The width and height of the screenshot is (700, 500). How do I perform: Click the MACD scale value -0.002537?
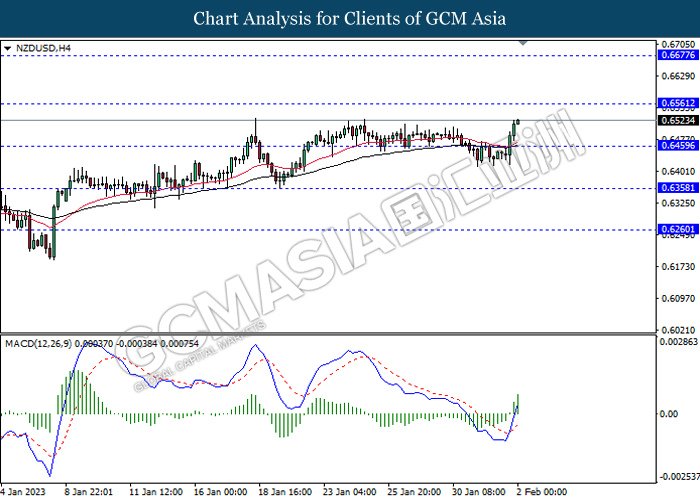679,477
